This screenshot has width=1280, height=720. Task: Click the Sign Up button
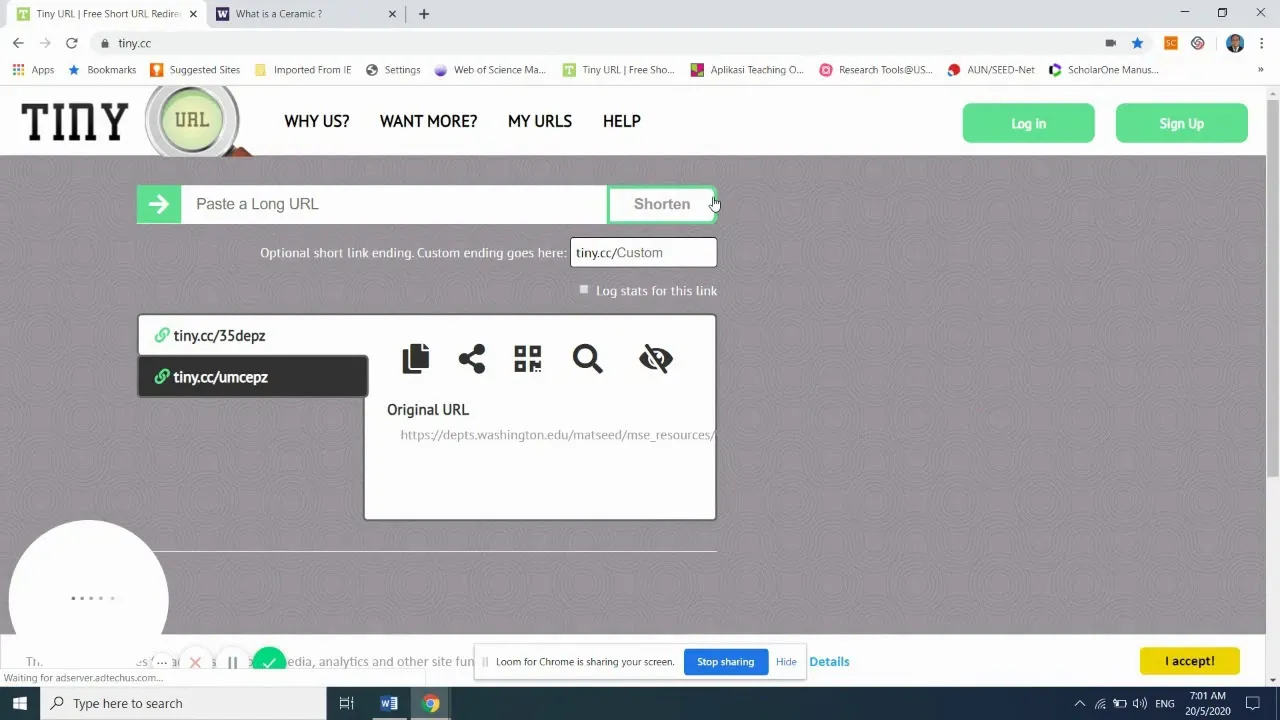click(x=1181, y=124)
